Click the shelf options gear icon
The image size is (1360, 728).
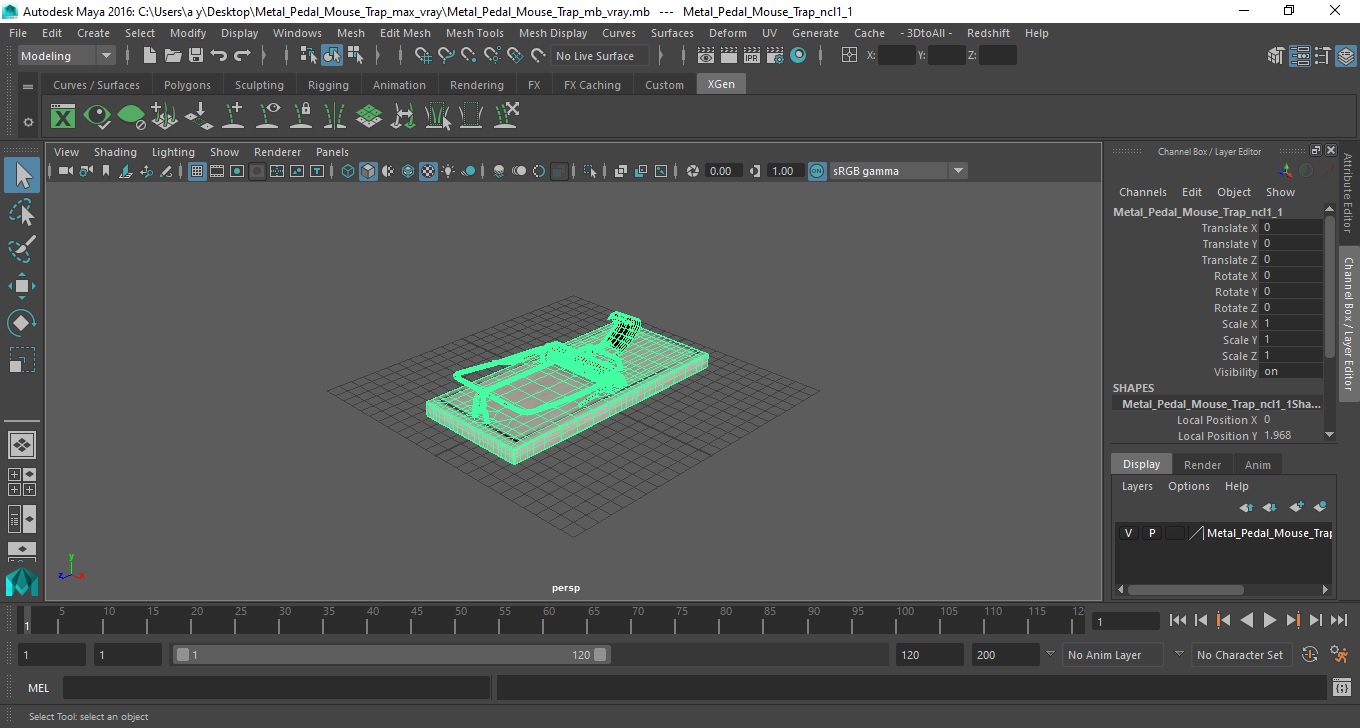point(28,122)
